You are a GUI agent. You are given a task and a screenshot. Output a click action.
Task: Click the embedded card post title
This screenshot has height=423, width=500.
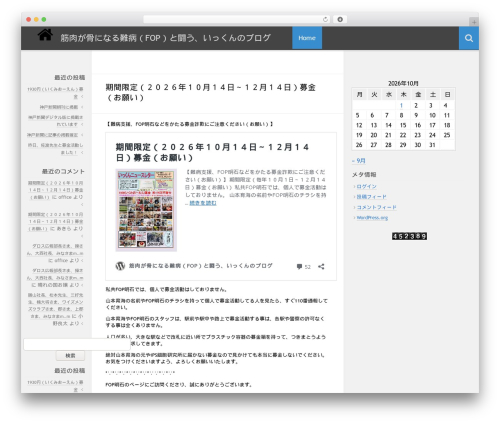(212, 152)
